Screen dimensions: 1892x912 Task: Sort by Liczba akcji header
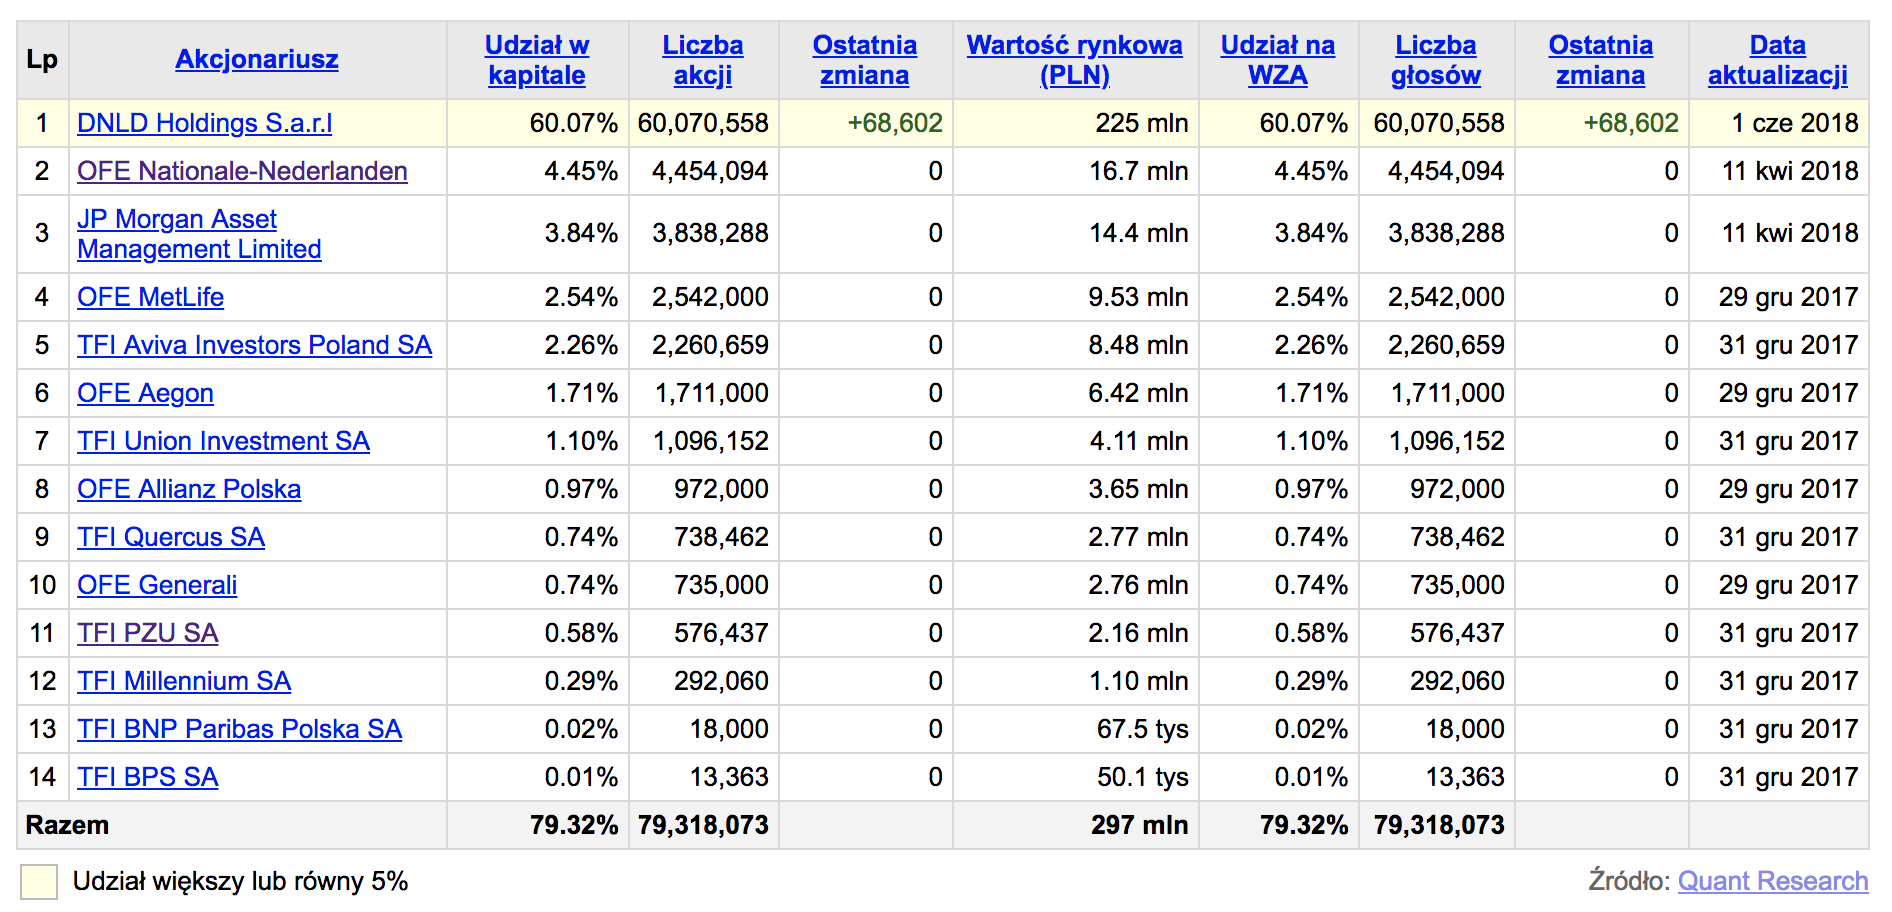point(703,60)
